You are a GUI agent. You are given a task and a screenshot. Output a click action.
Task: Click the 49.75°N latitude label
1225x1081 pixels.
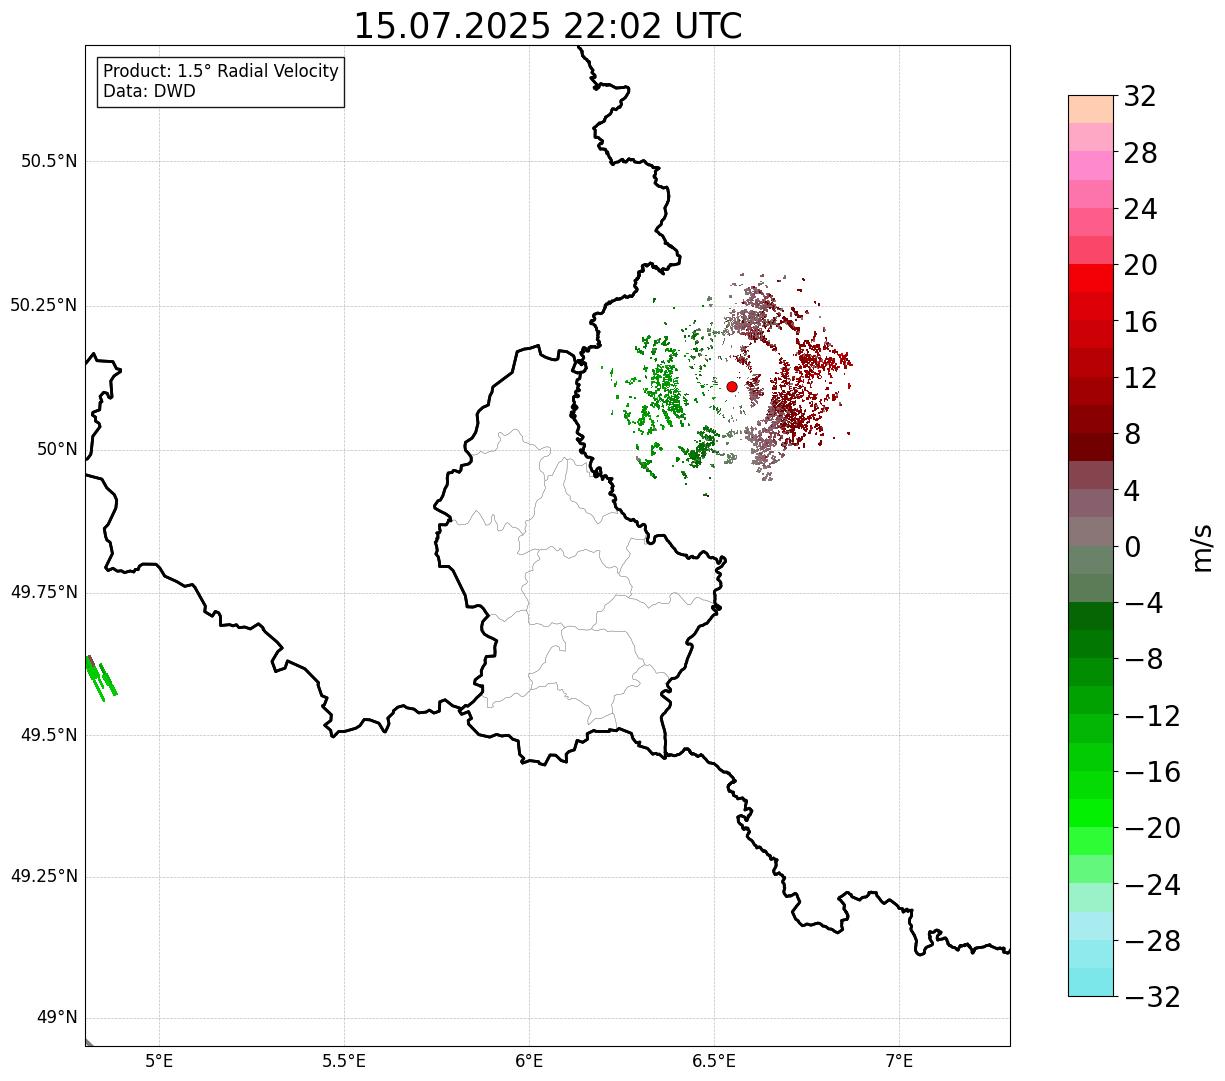pyautogui.click(x=44, y=592)
